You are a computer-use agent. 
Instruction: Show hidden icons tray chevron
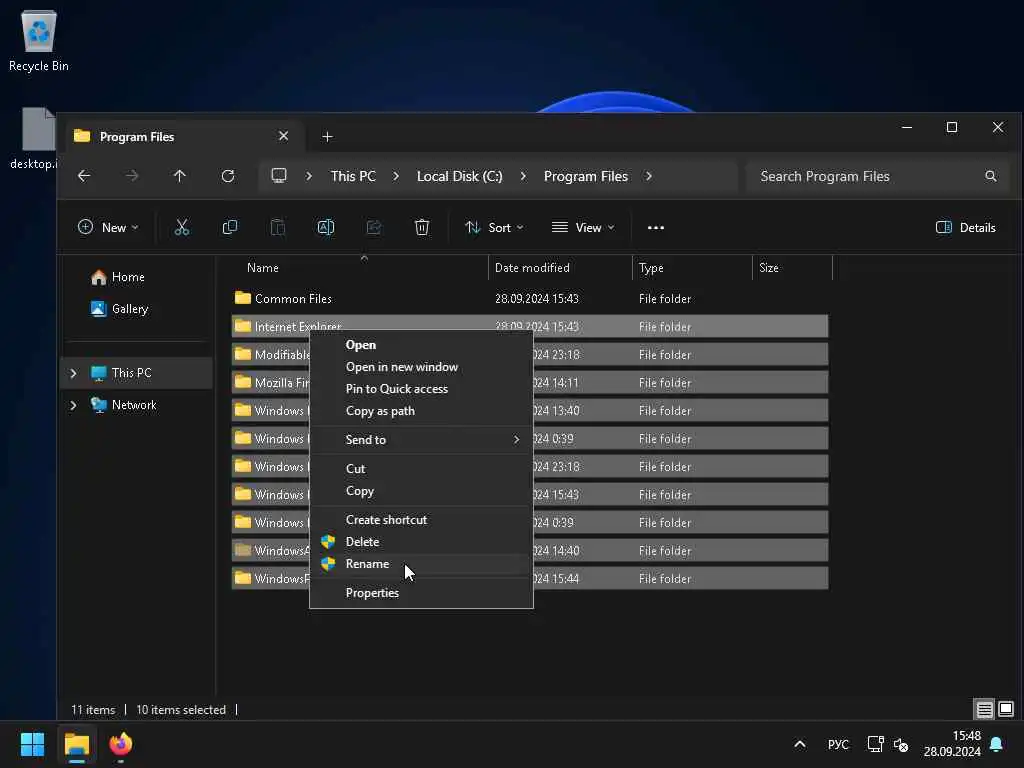pos(799,744)
